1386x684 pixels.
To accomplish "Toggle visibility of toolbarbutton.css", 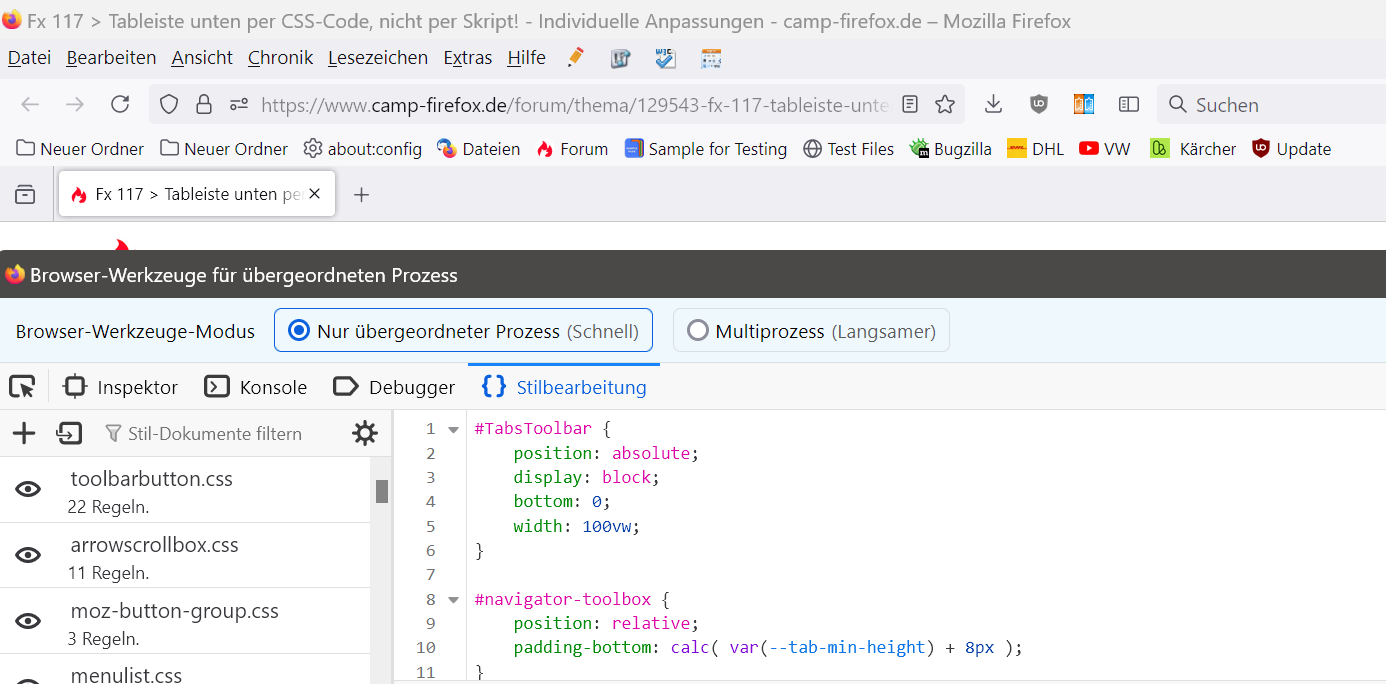I will 28,489.
